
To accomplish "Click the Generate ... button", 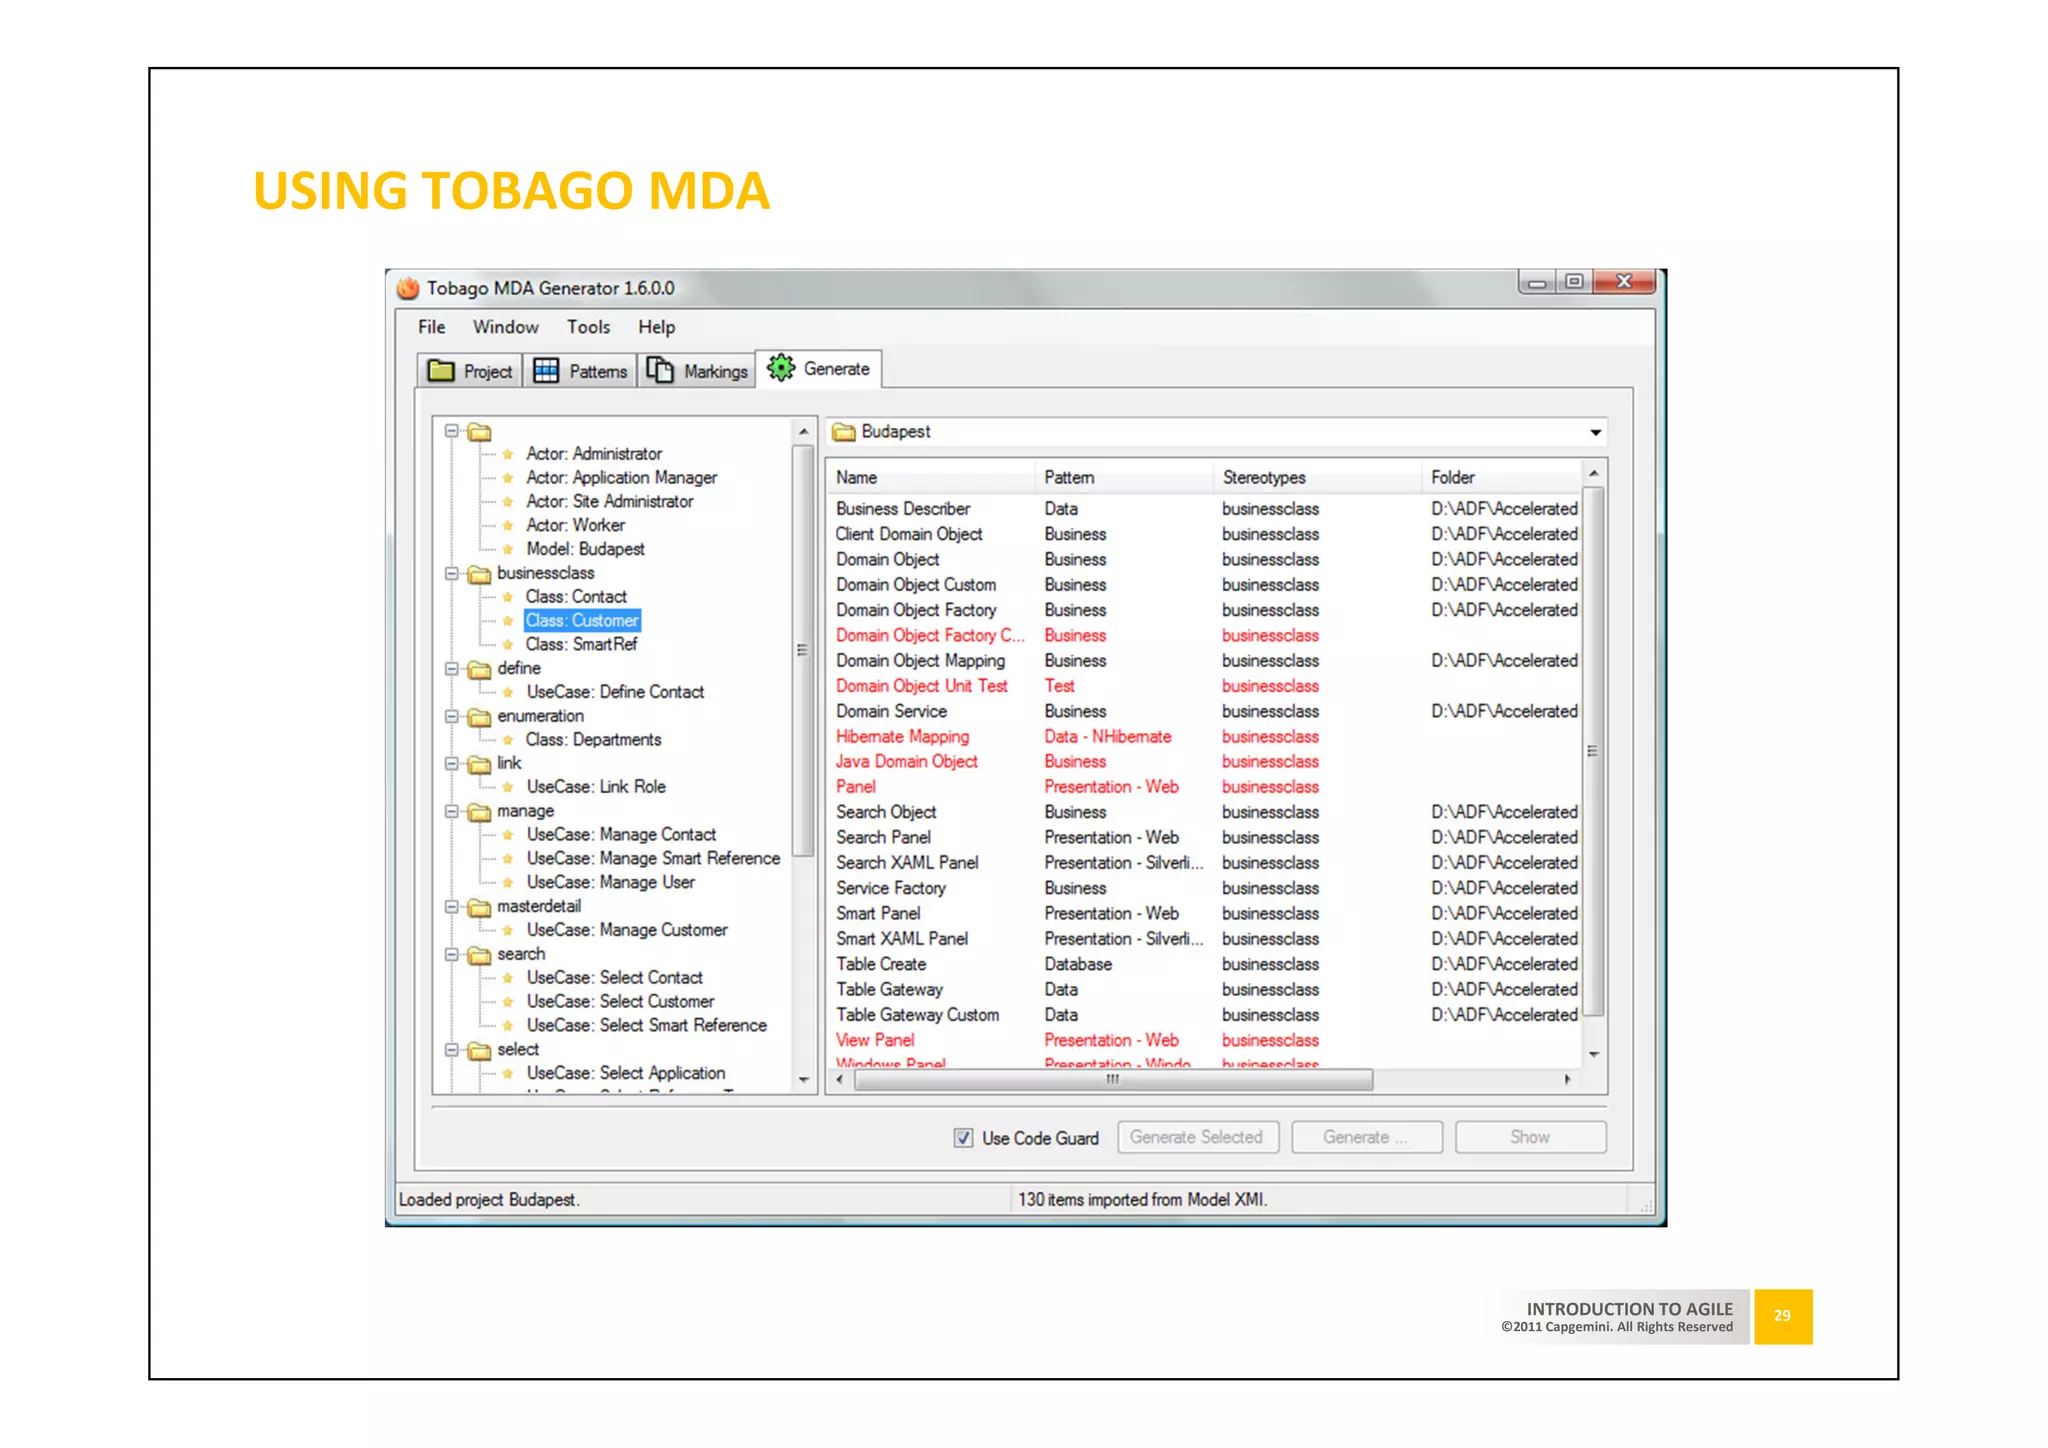I will point(1367,1137).
